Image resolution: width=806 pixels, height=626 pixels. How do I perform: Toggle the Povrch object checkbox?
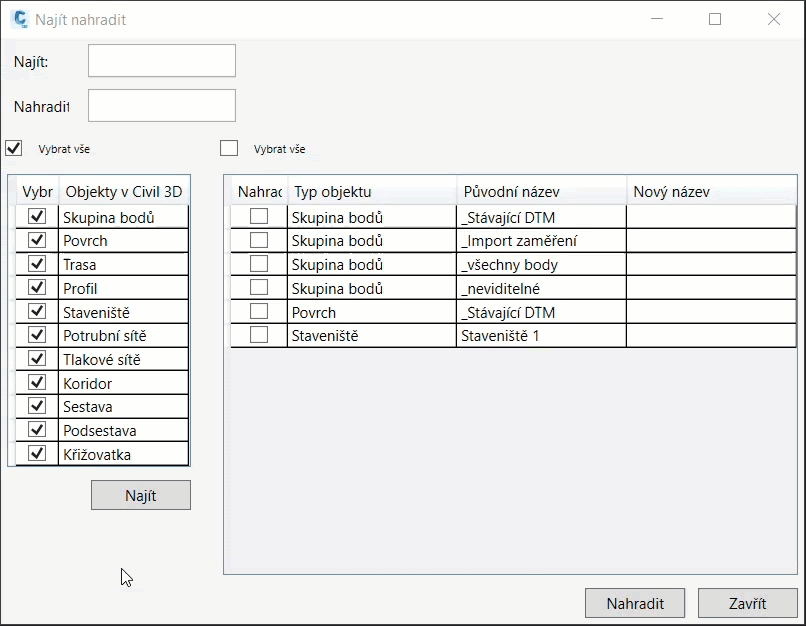(38, 240)
